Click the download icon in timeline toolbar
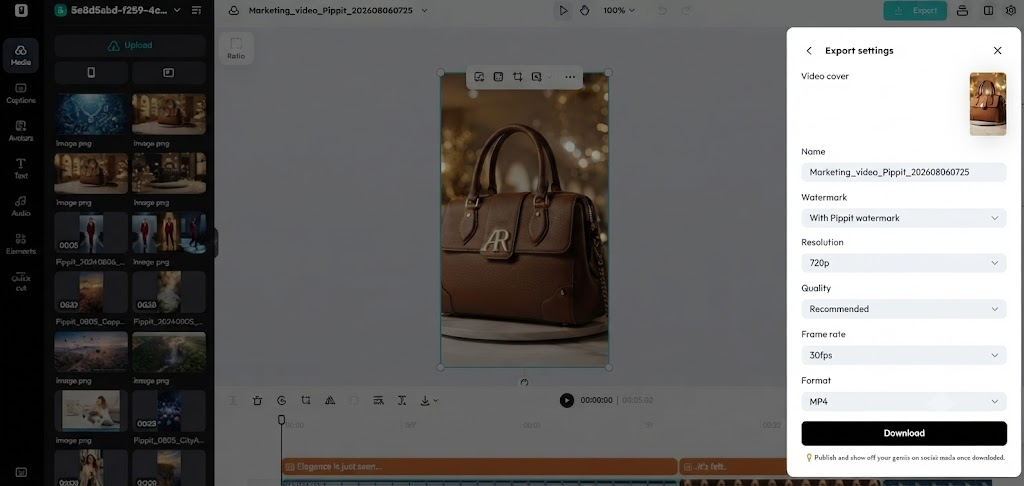The height and width of the screenshot is (486, 1024). [x=424, y=400]
